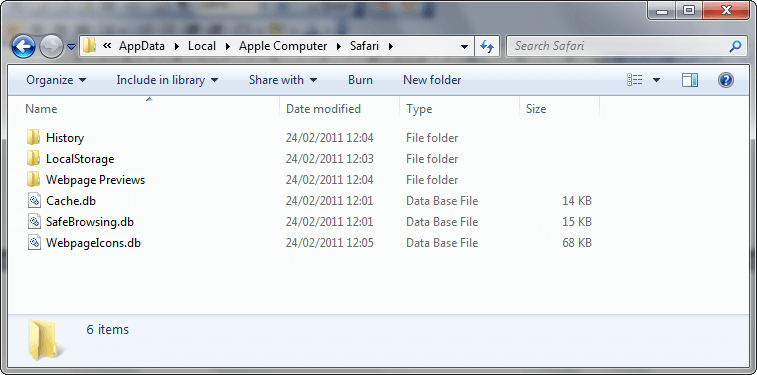The width and height of the screenshot is (757, 375).
Task: Refresh the Safari folder view
Action: [487, 46]
